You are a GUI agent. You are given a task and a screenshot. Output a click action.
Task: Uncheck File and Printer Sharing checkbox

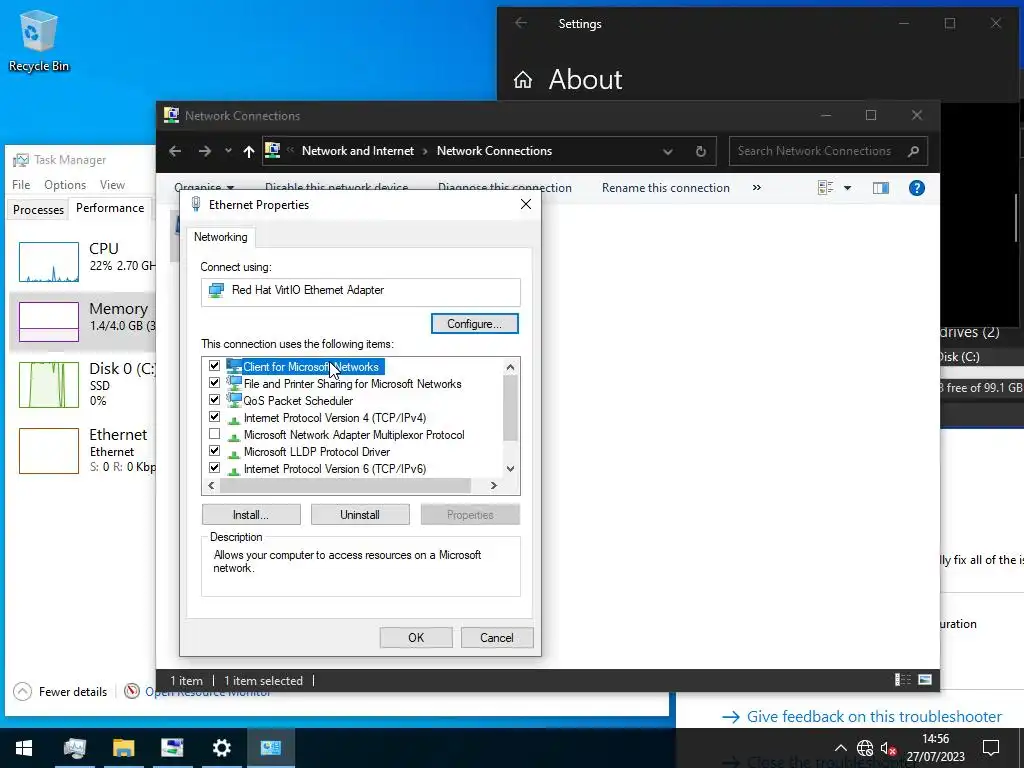pos(214,383)
